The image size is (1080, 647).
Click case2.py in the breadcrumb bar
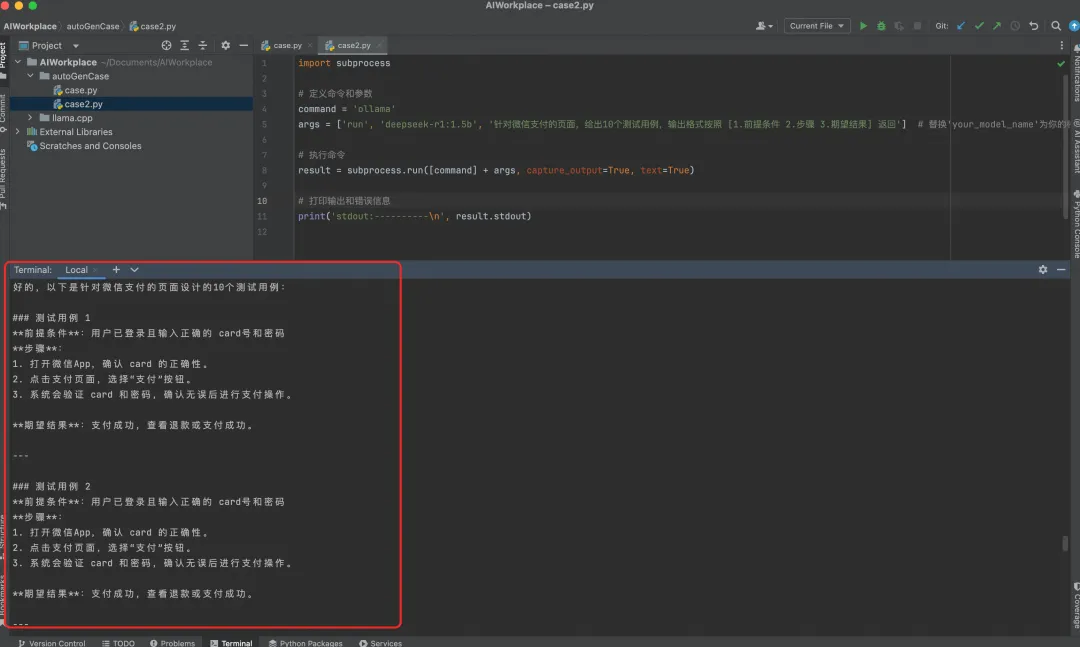click(x=153, y=26)
